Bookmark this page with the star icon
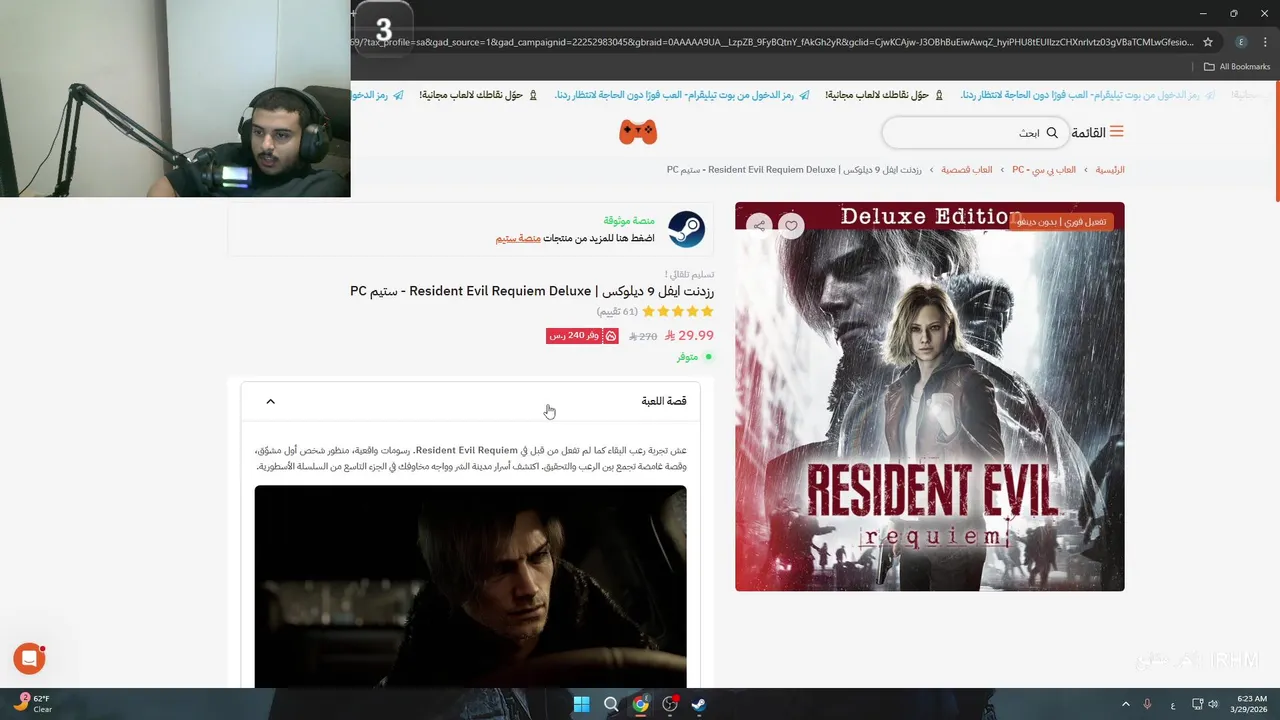This screenshot has height=720, width=1280. click(x=1208, y=42)
